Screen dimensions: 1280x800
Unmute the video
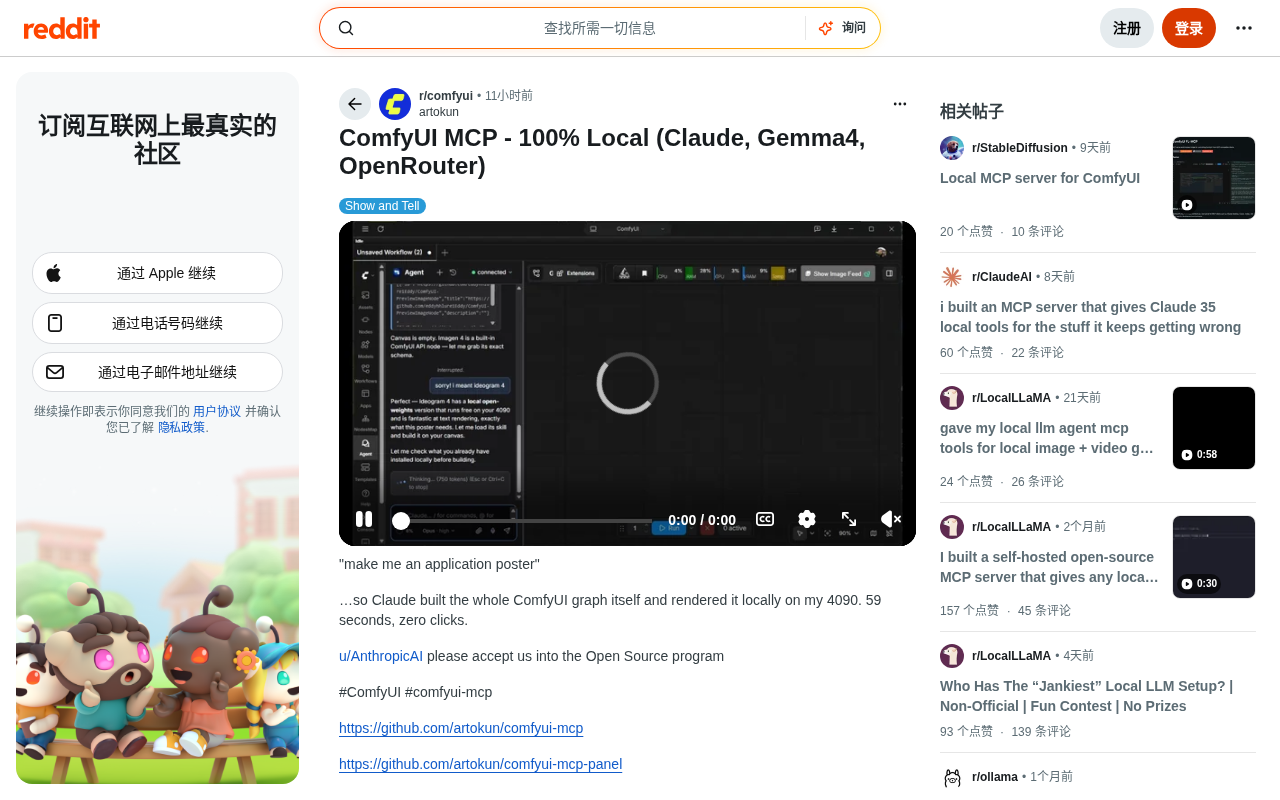(890, 519)
